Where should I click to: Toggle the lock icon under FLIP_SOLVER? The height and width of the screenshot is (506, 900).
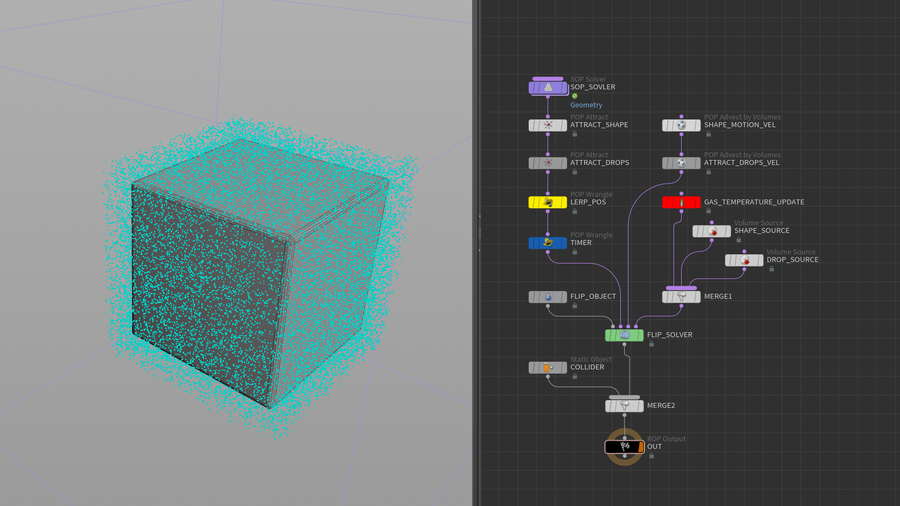(x=651, y=345)
